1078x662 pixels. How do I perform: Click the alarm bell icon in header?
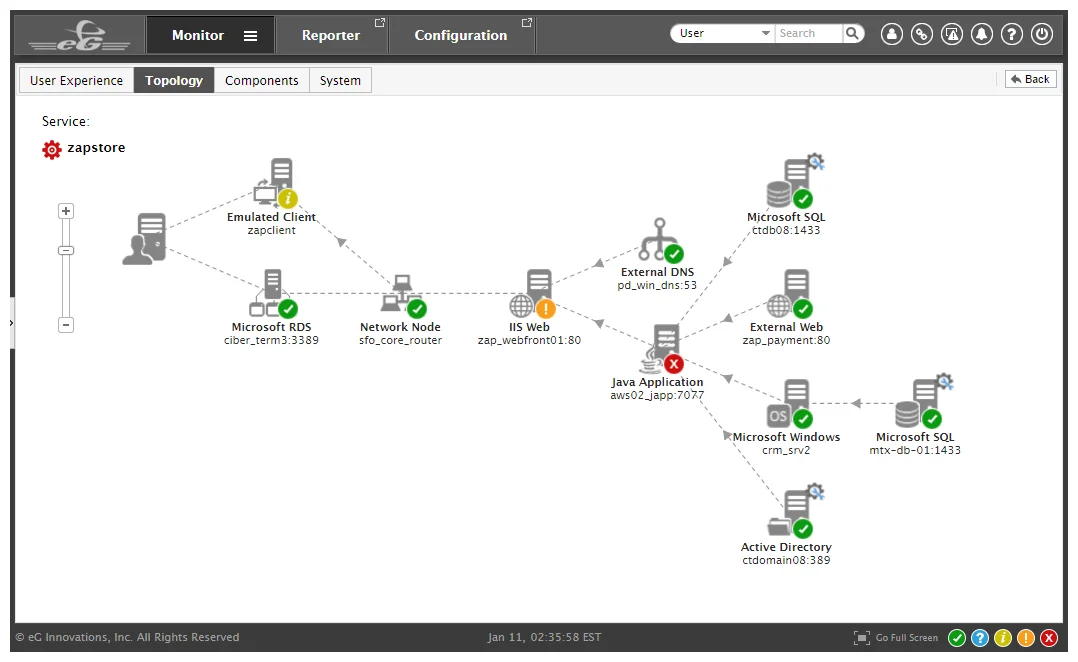[x=982, y=34]
